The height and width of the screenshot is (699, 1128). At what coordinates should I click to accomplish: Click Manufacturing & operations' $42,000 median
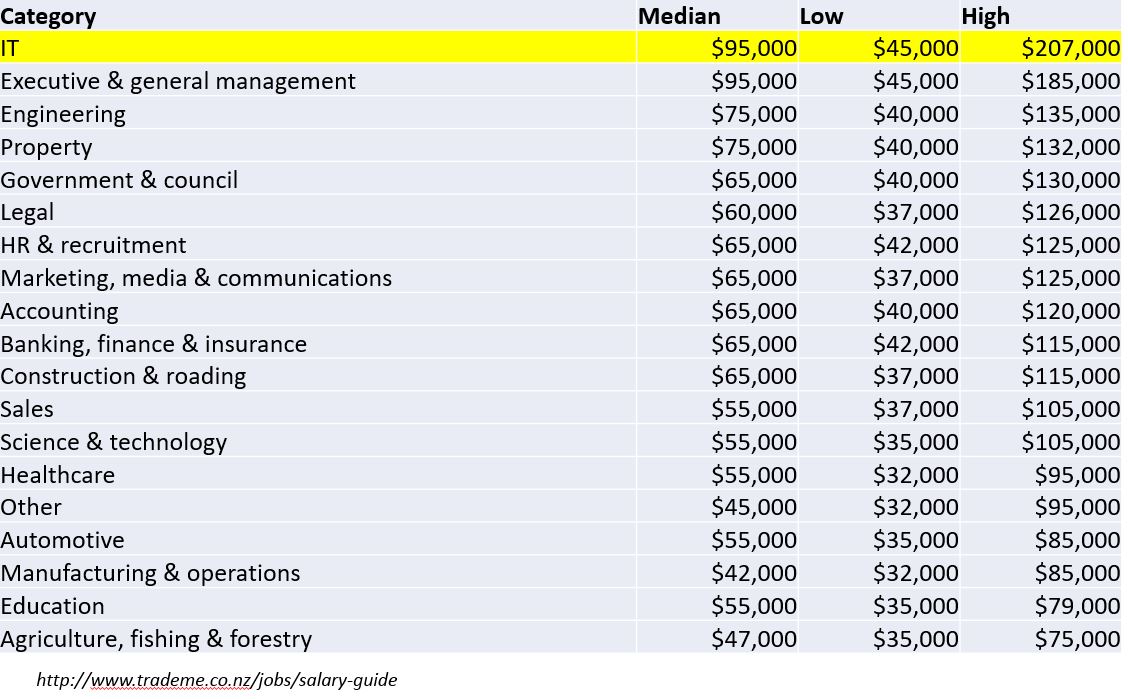click(754, 573)
